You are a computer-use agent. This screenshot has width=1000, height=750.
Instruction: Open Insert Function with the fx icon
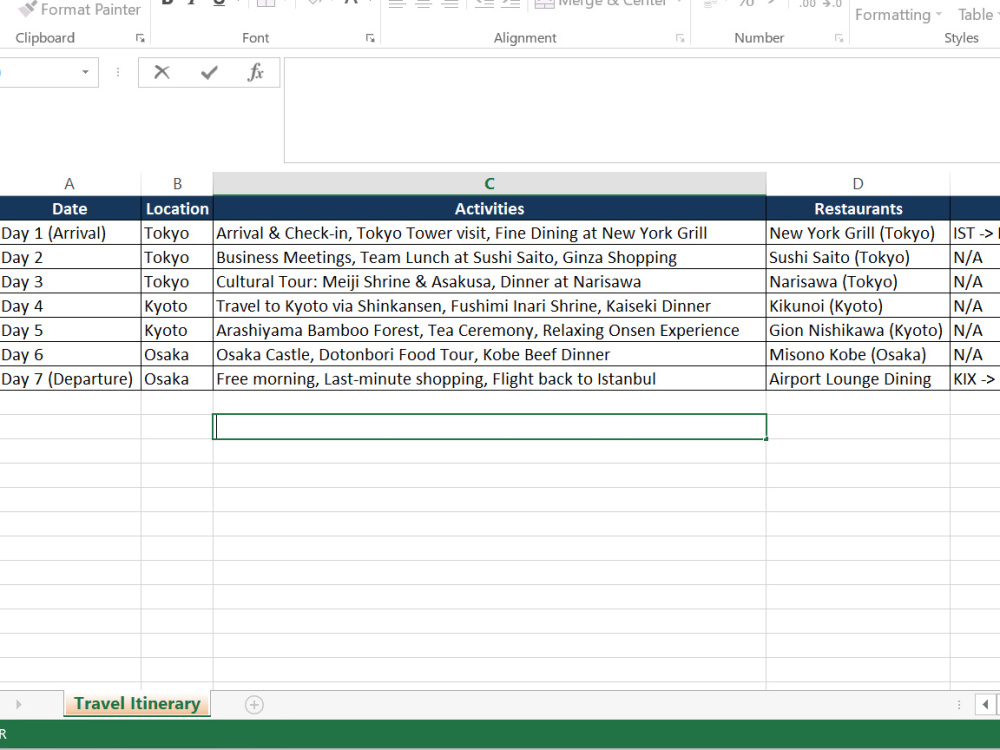click(256, 72)
